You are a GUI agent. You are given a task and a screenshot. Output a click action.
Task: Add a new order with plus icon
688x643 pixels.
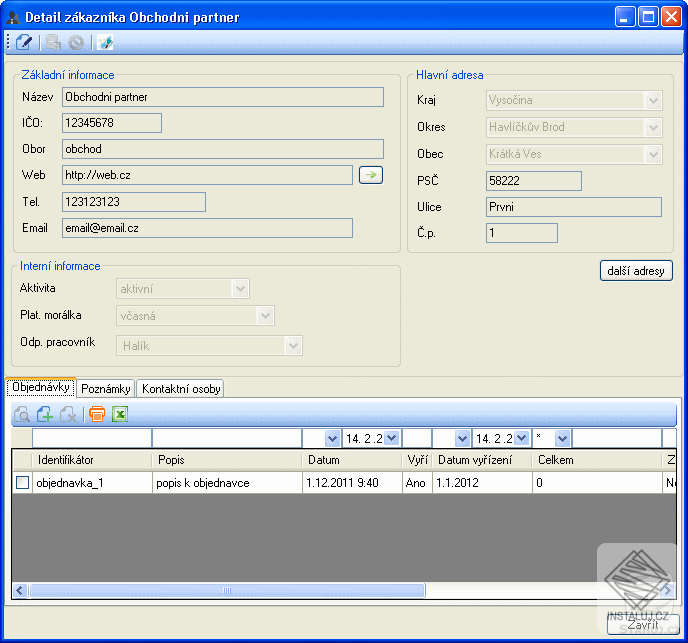[45, 414]
